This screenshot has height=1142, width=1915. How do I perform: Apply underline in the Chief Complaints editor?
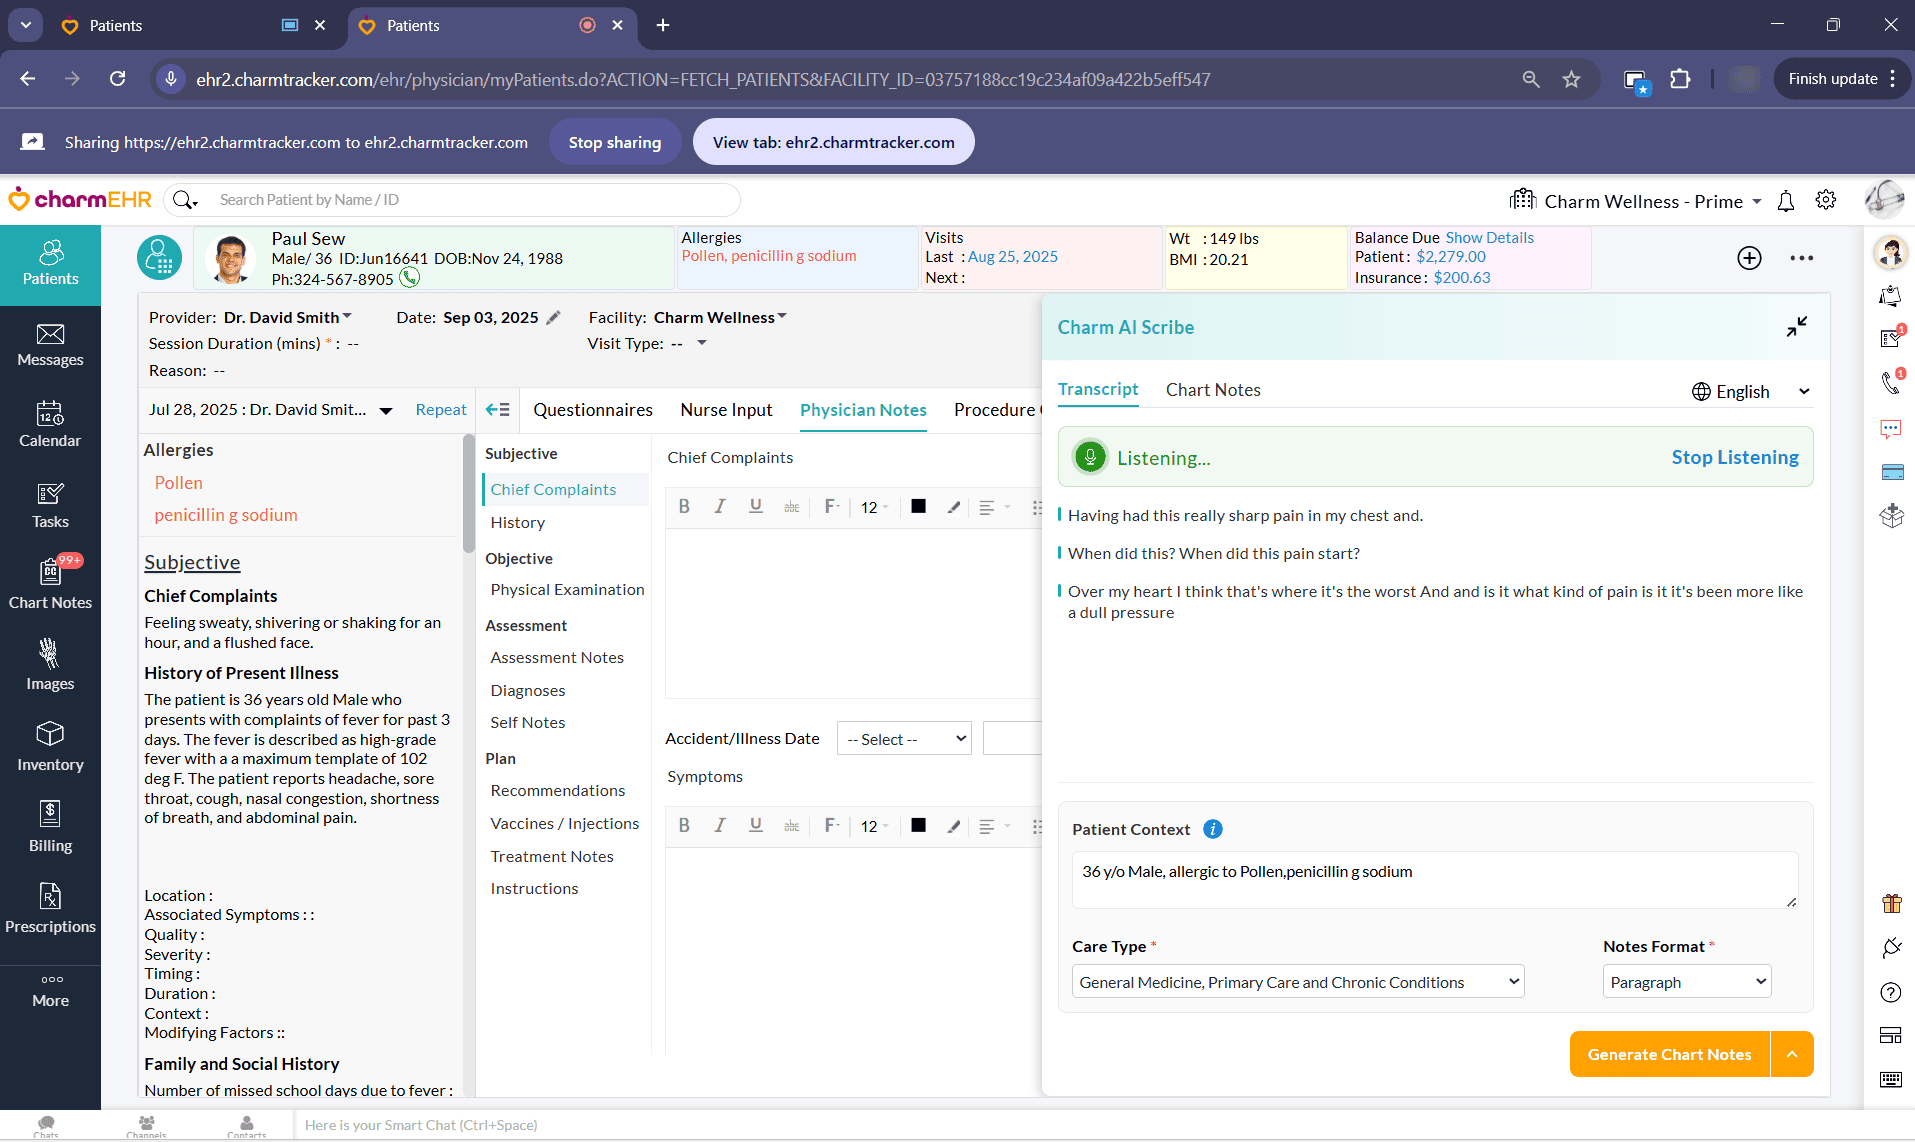pos(756,507)
